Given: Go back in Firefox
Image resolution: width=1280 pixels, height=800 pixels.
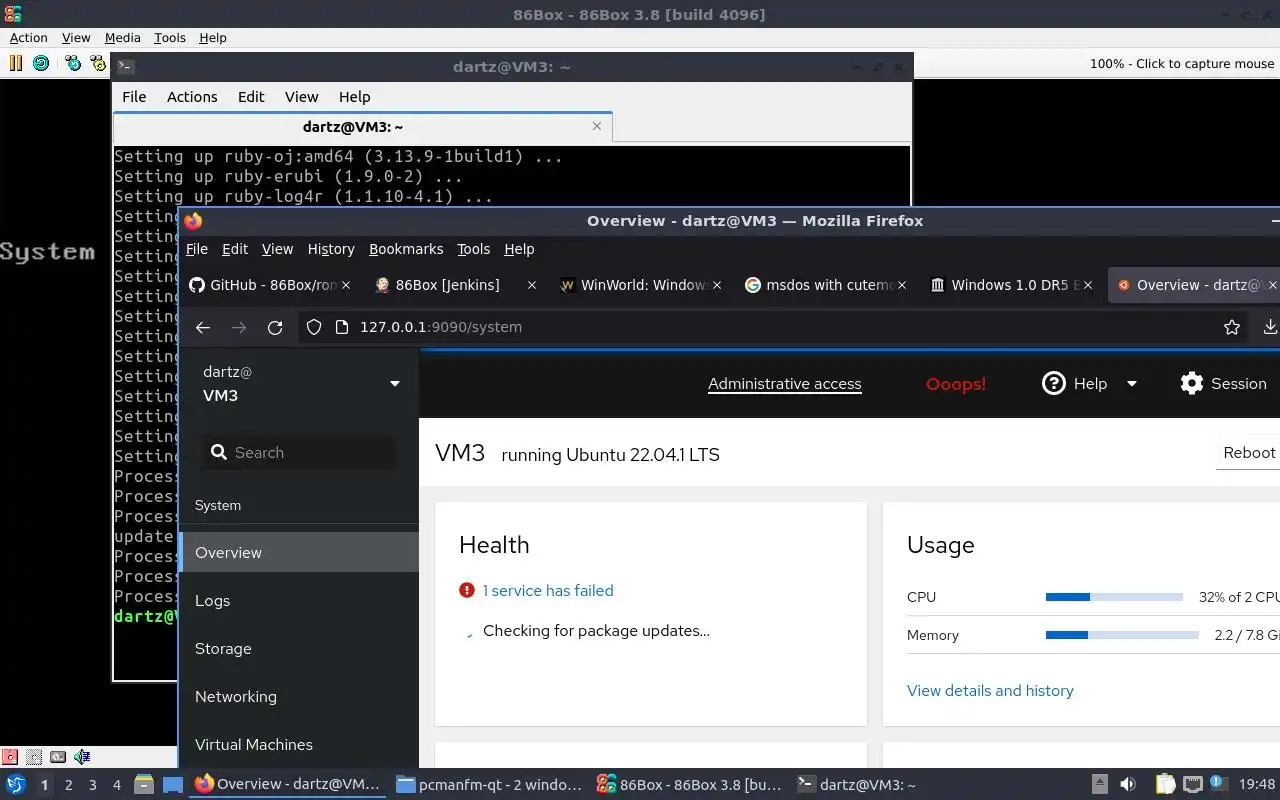Looking at the screenshot, I should (203, 327).
